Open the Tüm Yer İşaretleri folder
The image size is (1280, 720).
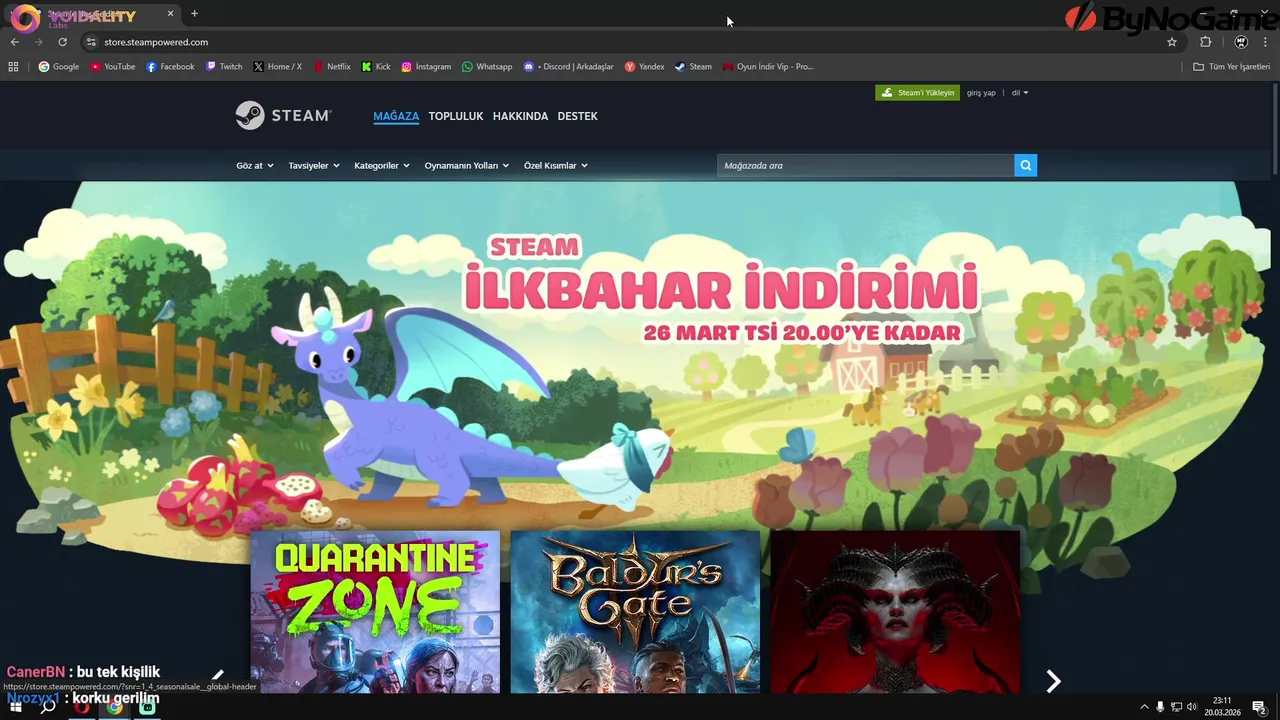tap(1231, 67)
